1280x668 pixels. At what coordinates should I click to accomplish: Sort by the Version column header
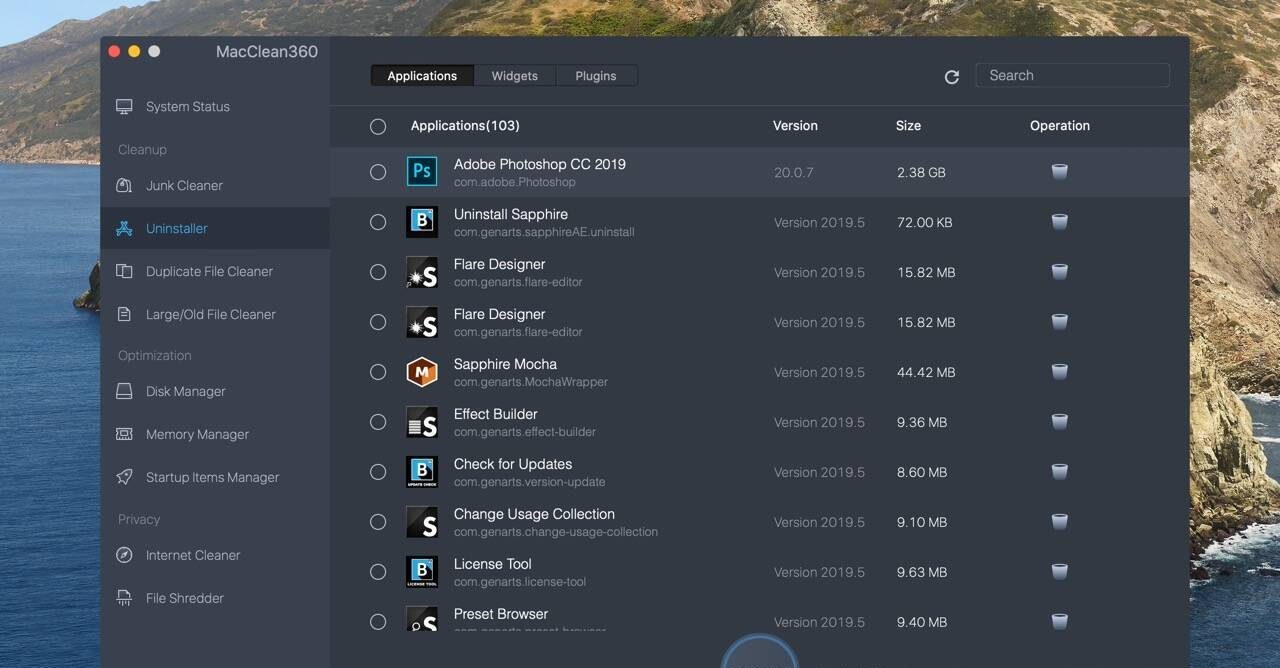(x=795, y=126)
